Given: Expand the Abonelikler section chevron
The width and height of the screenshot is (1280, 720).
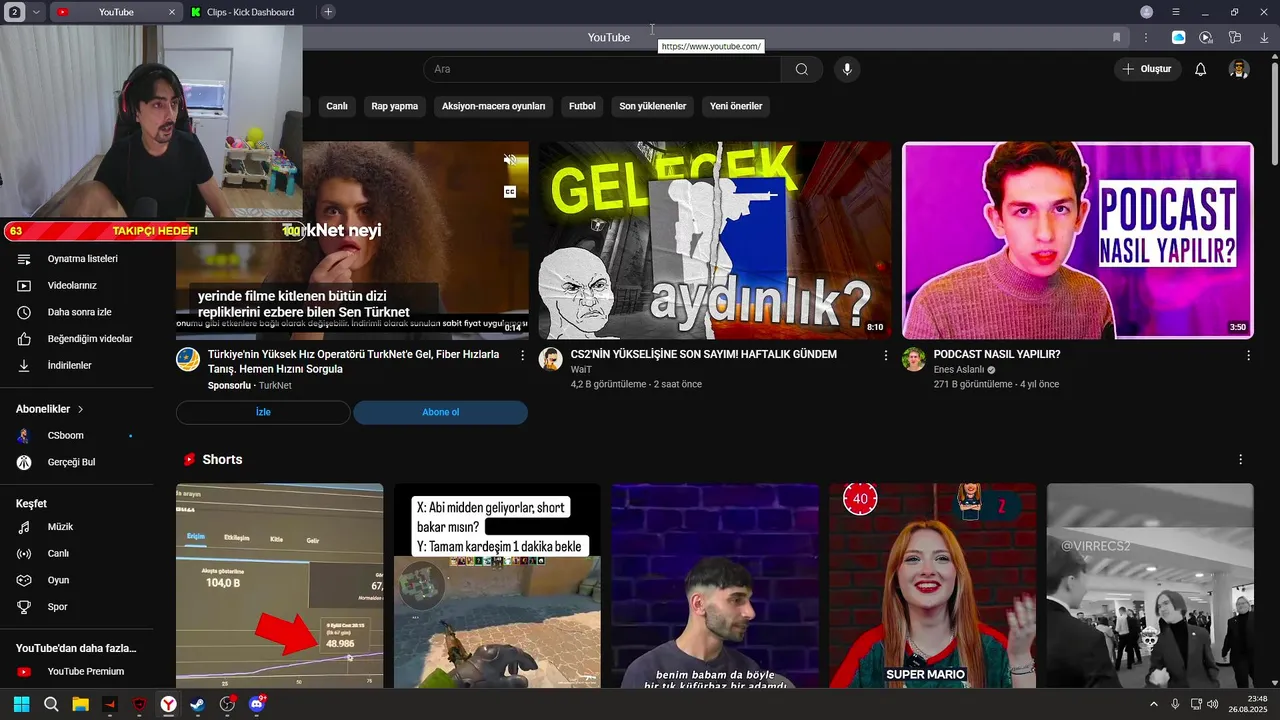Looking at the screenshot, I should 81,409.
